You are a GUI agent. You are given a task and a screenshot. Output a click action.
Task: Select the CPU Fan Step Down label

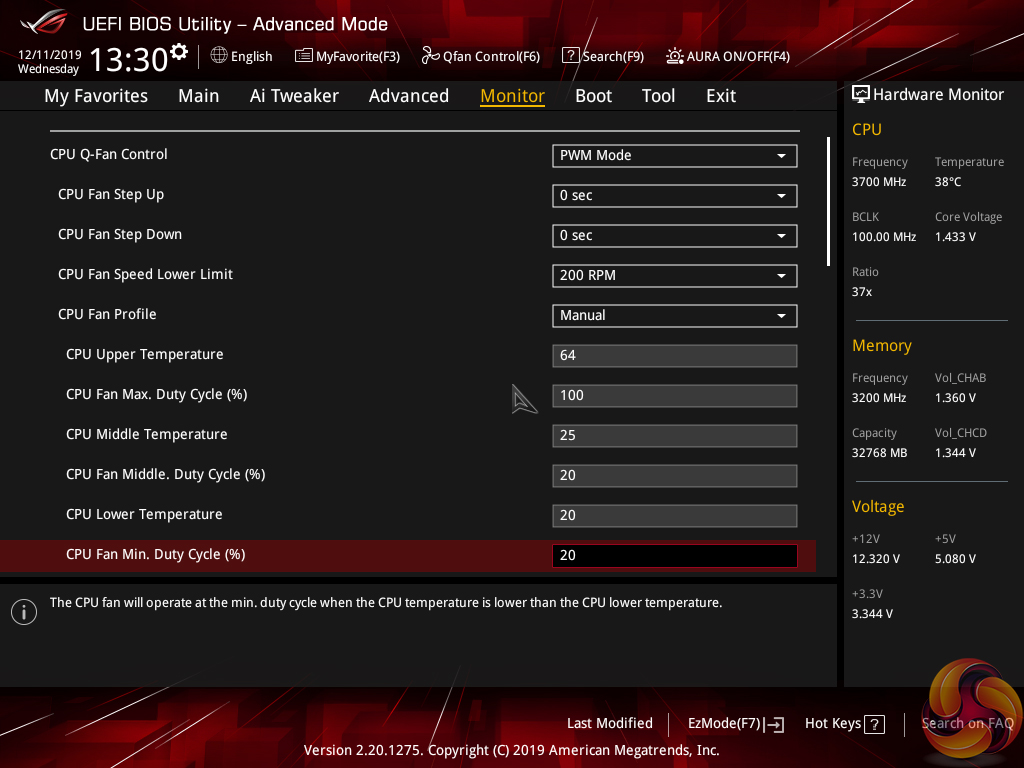(120, 234)
